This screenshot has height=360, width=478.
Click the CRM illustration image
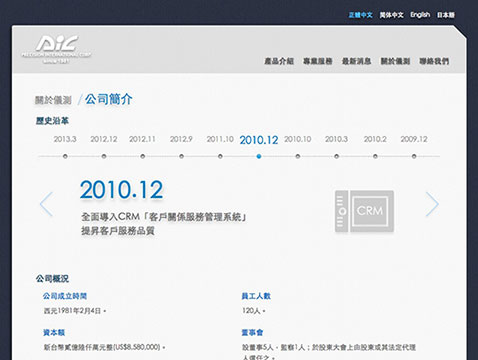click(364, 211)
